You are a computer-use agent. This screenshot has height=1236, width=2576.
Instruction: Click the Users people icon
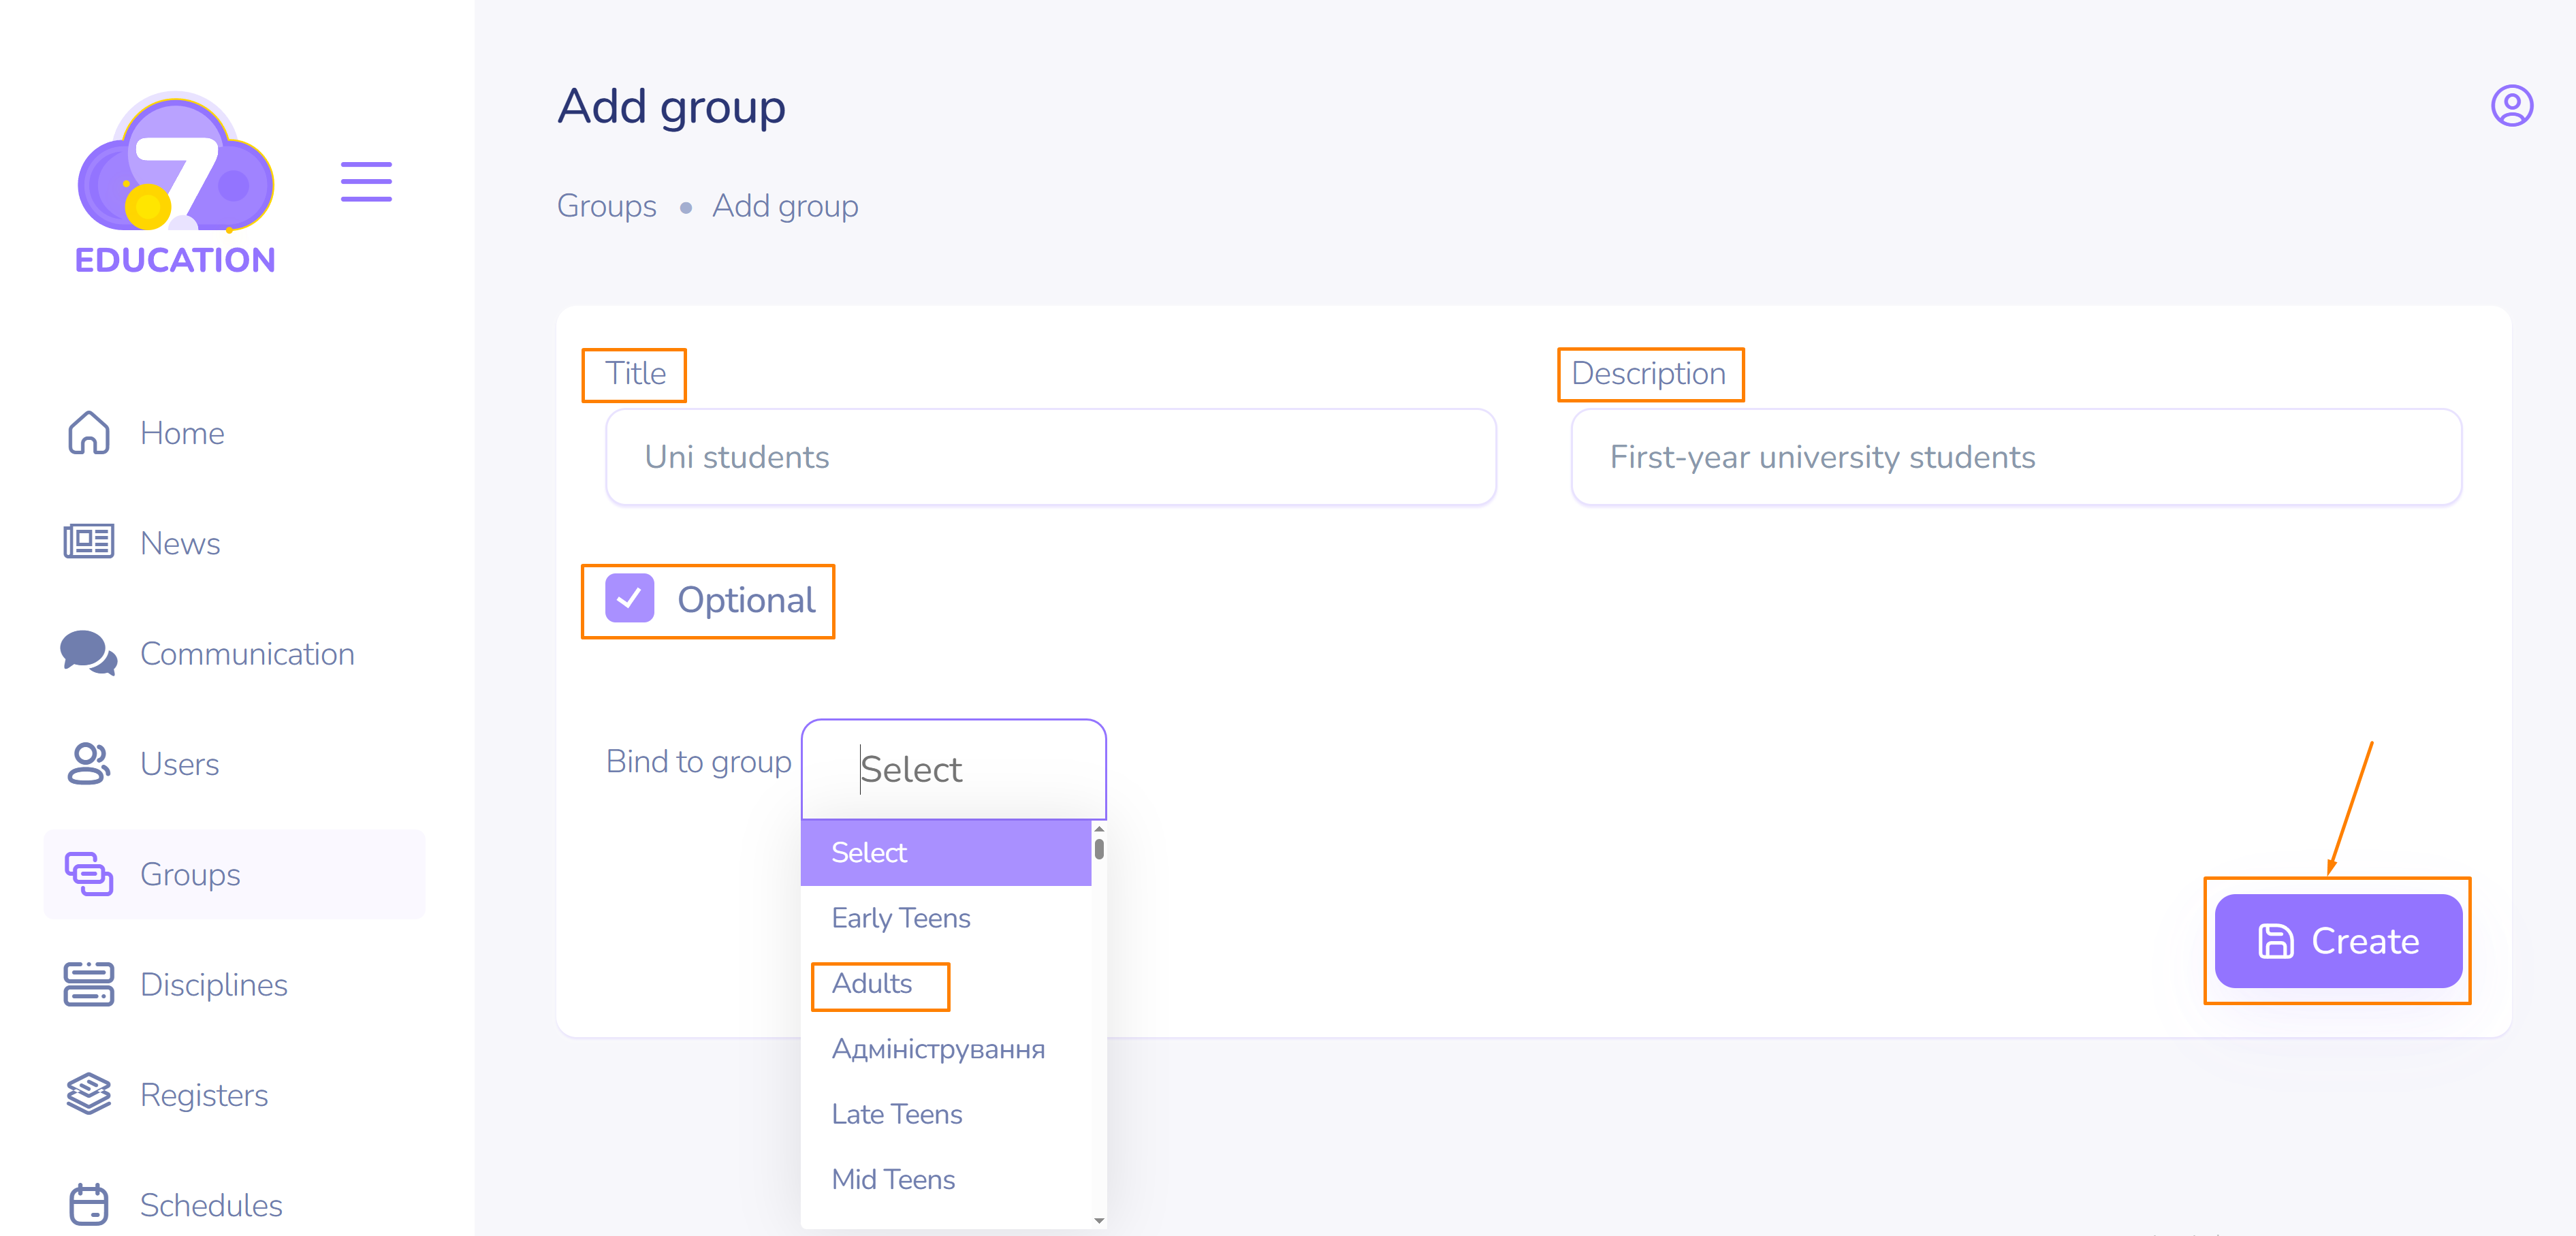click(88, 763)
